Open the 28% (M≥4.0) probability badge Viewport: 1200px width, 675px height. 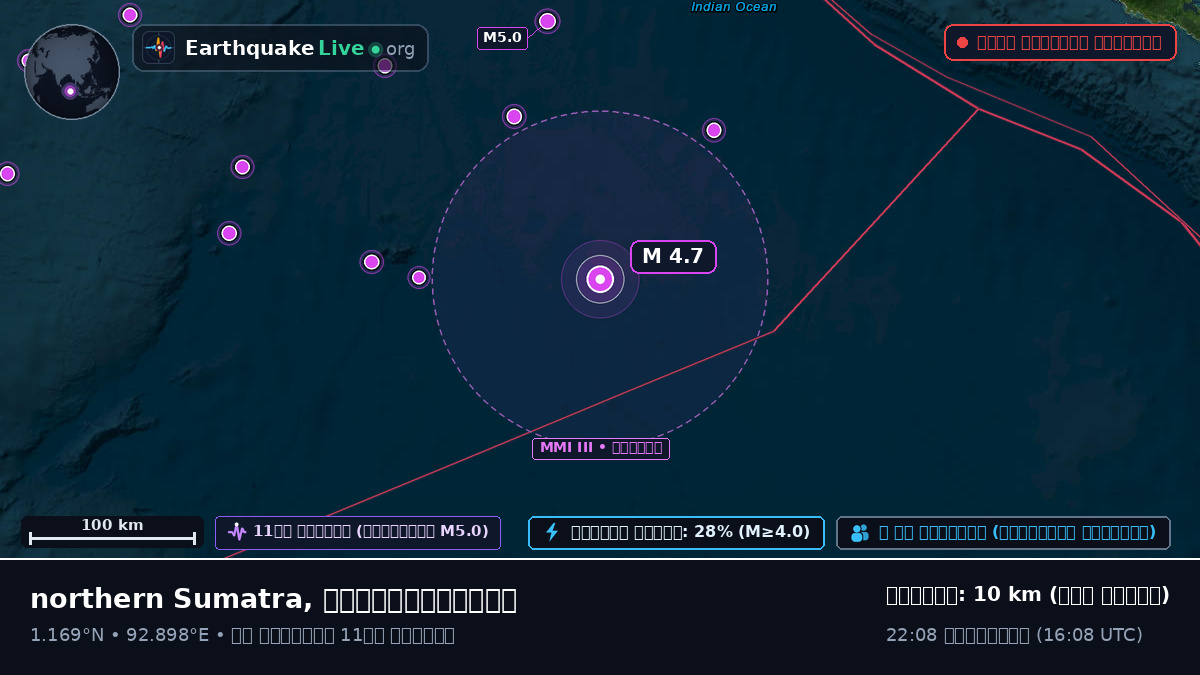(676, 533)
